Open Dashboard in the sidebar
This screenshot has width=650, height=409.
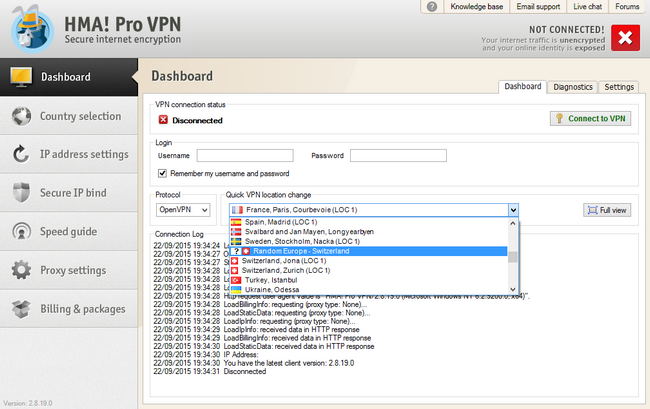point(69,77)
